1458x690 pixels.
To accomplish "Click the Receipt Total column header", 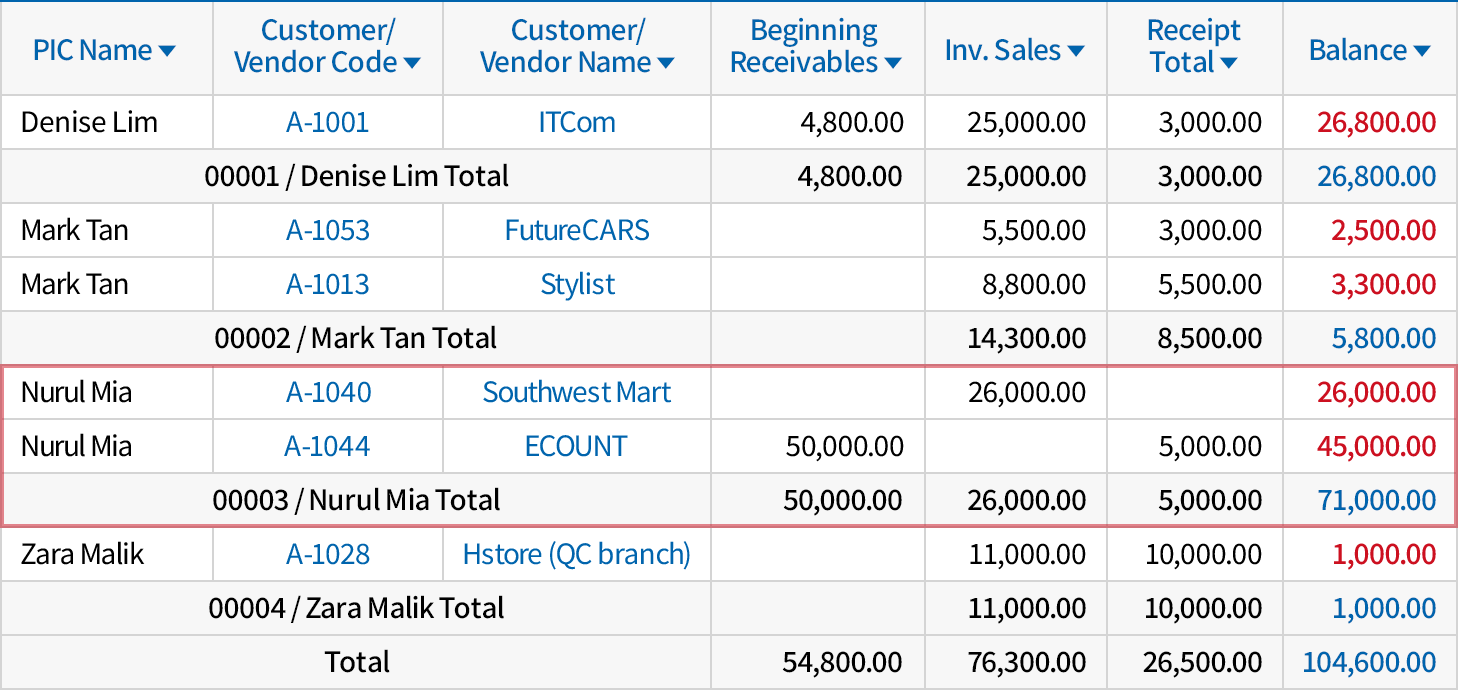I will [x=1193, y=47].
